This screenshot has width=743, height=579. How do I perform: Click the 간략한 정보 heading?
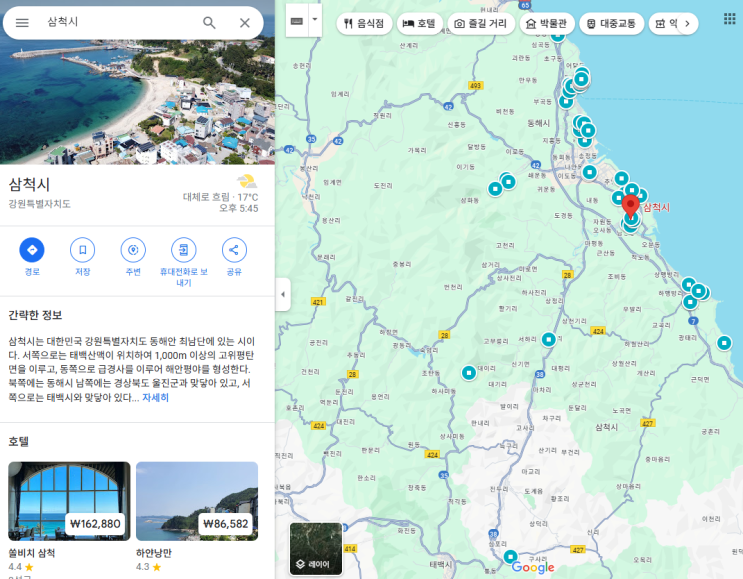(x=35, y=315)
